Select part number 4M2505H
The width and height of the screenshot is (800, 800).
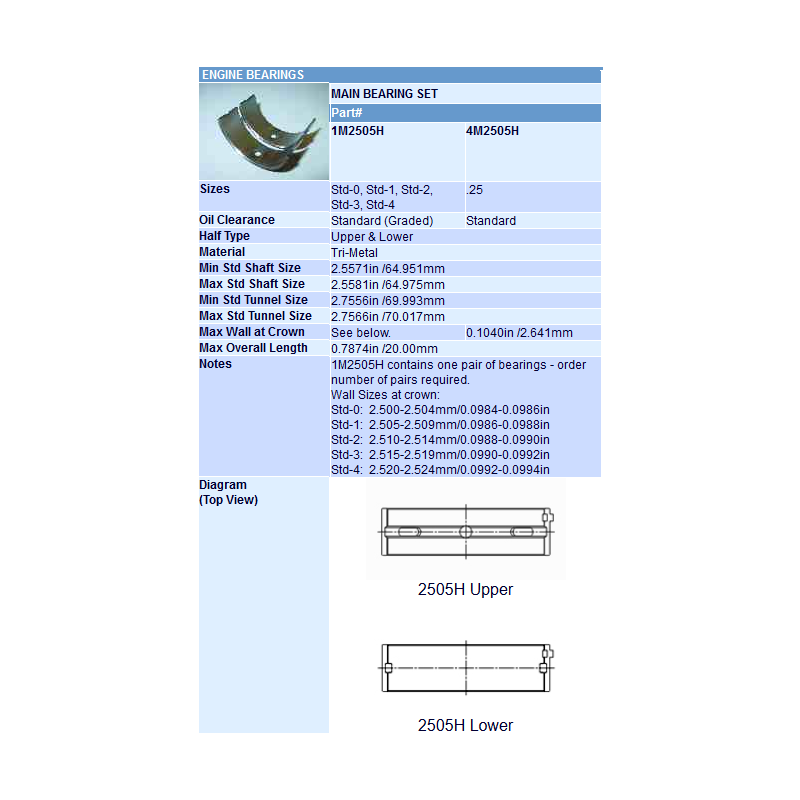pyautogui.click(x=492, y=130)
